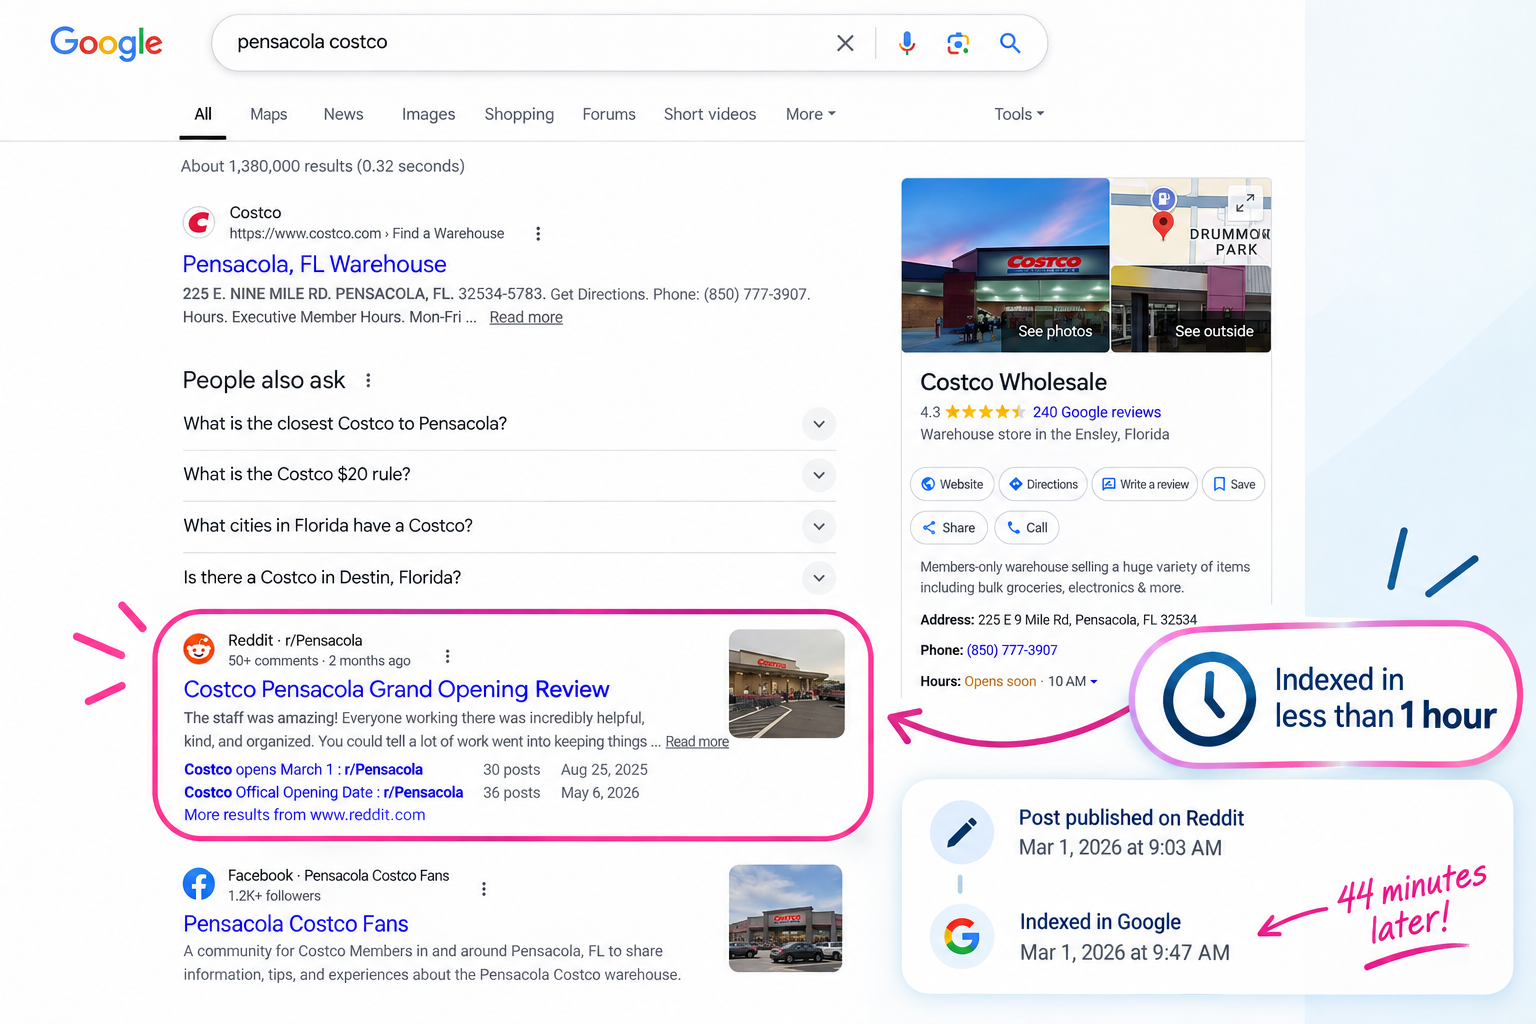Click the Costco Wholesale panel title

1013,382
